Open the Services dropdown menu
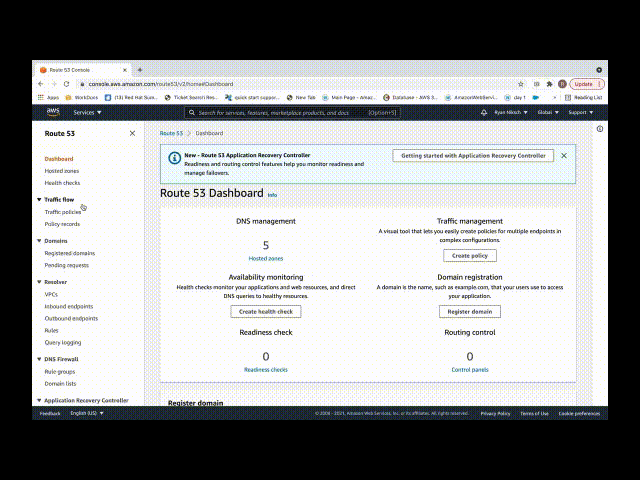Viewport: 640px width, 480px height. [87, 112]
